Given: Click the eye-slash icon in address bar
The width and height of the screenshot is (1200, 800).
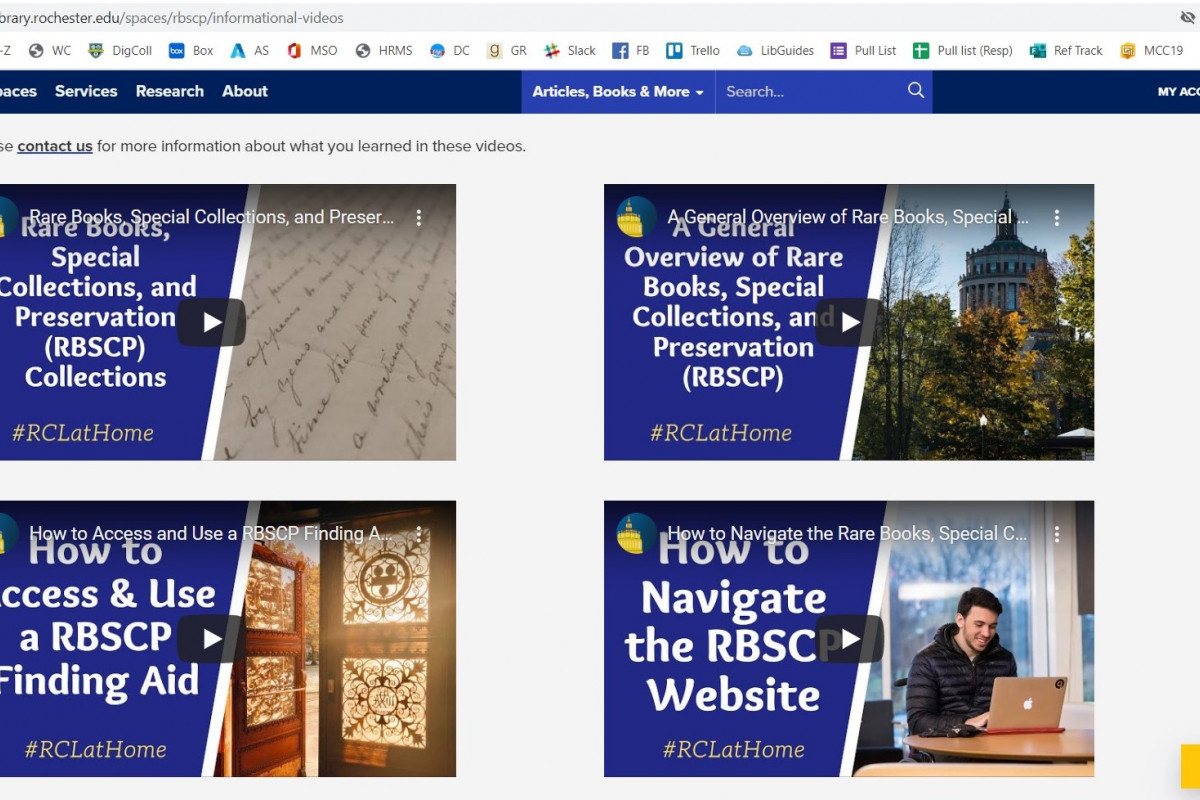Looking at the screenshot, I should (1187, 18).
